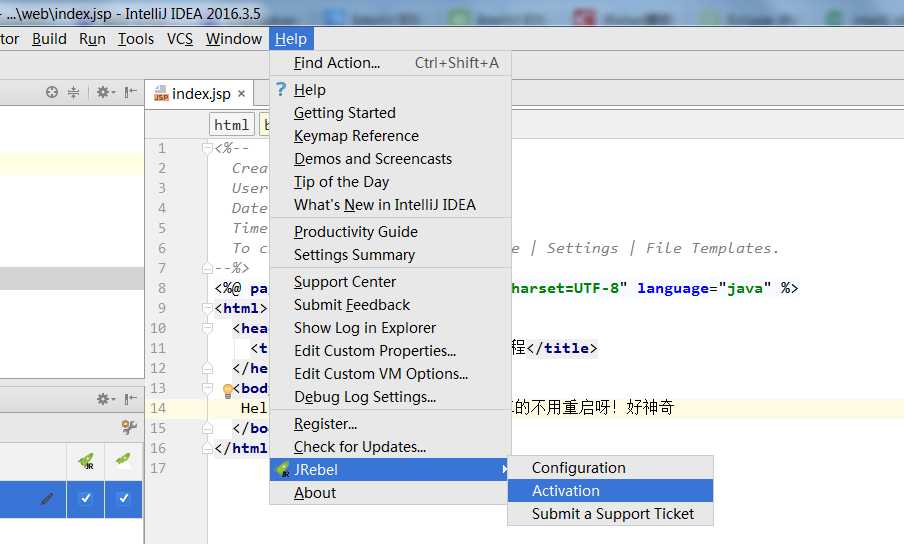Open Settings Summary
Image resolution: width=904 pixels, height=544 pixels.
coord(390,255)
